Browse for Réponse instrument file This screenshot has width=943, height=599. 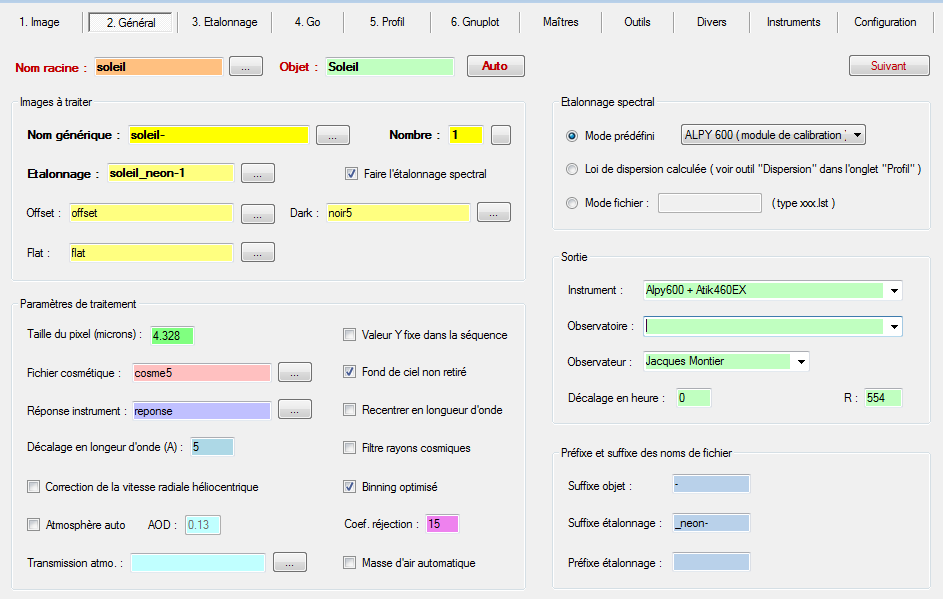pyautogui.click(x=294, y=410)
